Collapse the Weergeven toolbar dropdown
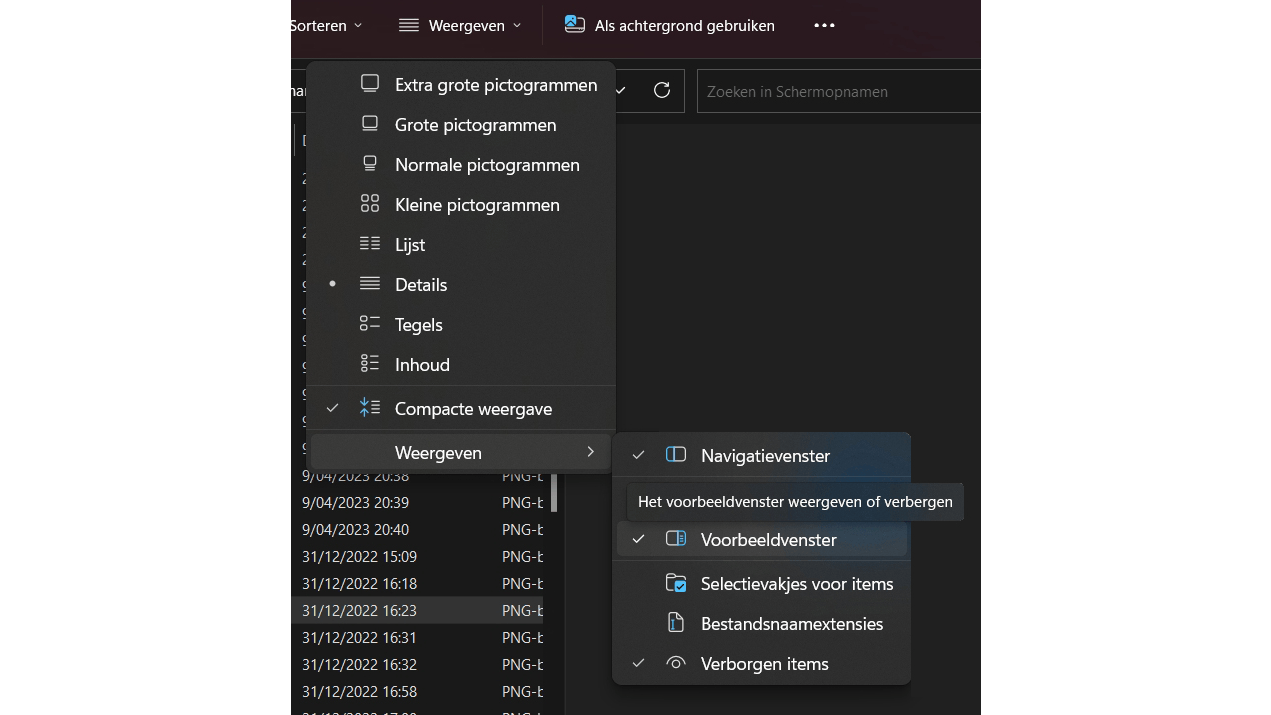 point(461,25)
